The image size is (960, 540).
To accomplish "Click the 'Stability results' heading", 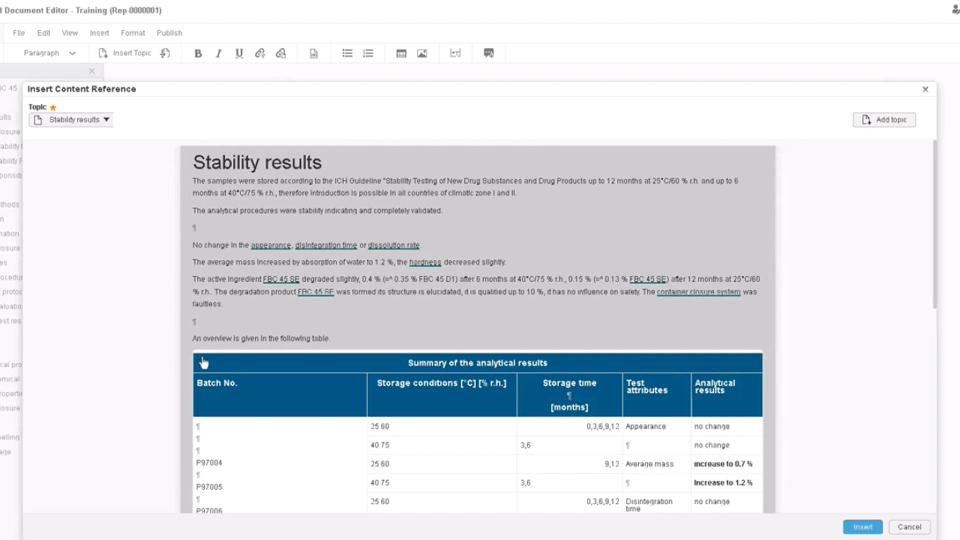I will pyautogui.click(x=257, y=162).
